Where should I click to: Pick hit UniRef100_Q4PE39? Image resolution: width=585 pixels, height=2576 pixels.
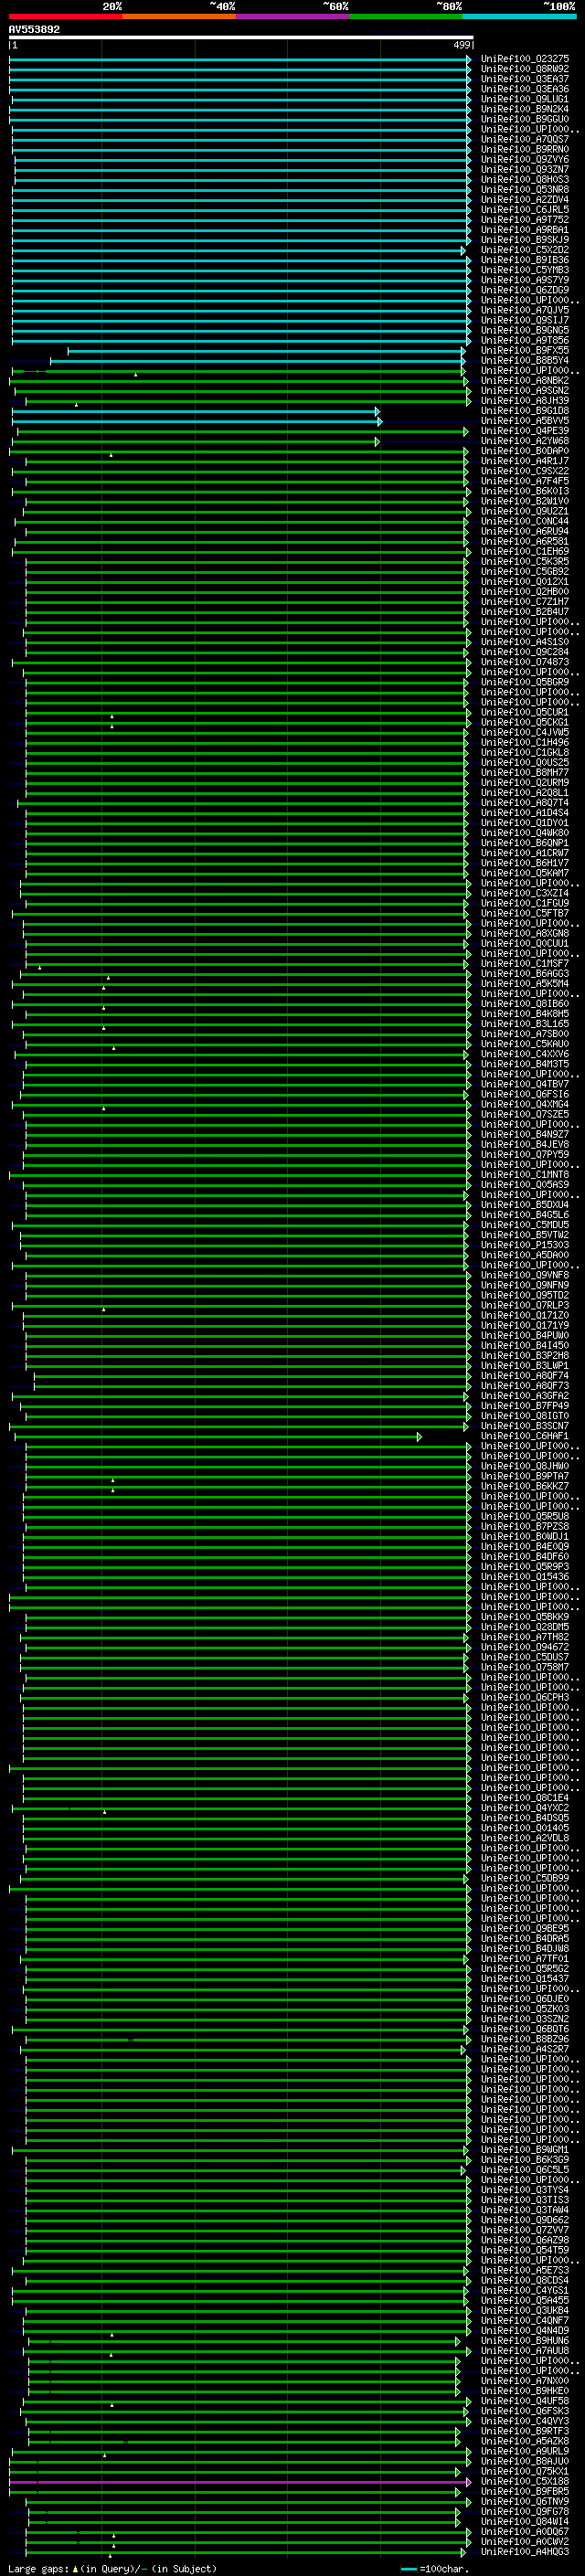pyautogui.click(x=525, y=431)
